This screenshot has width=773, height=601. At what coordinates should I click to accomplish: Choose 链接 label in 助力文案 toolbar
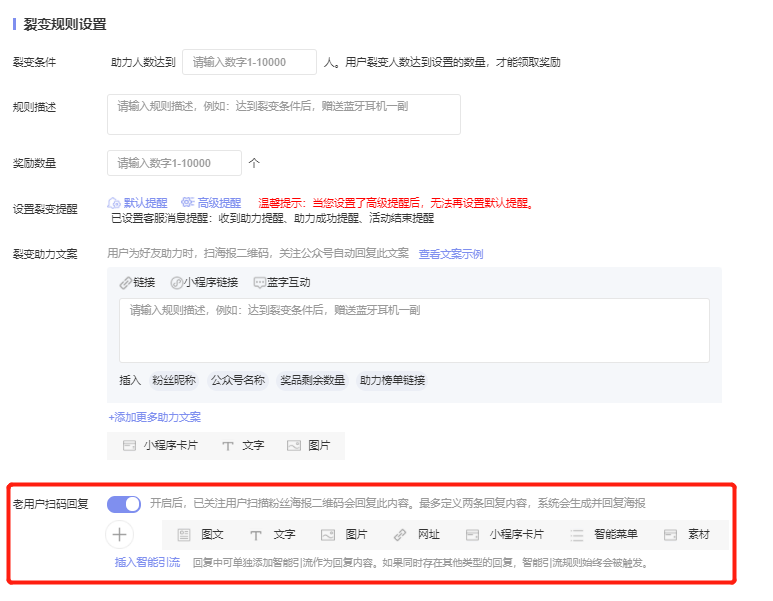coord(144,283)
